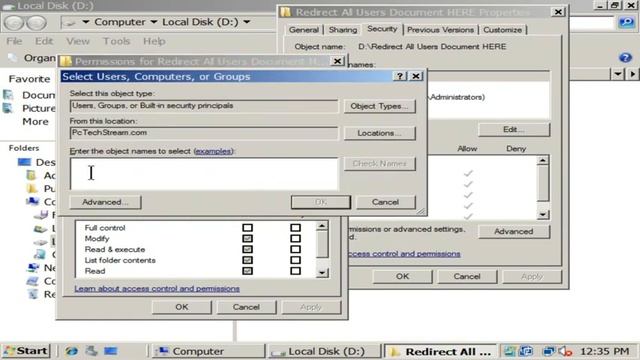Switch to Redirect All taskbar button
This screenshot has height=360, width=640.
coord(440,351)
